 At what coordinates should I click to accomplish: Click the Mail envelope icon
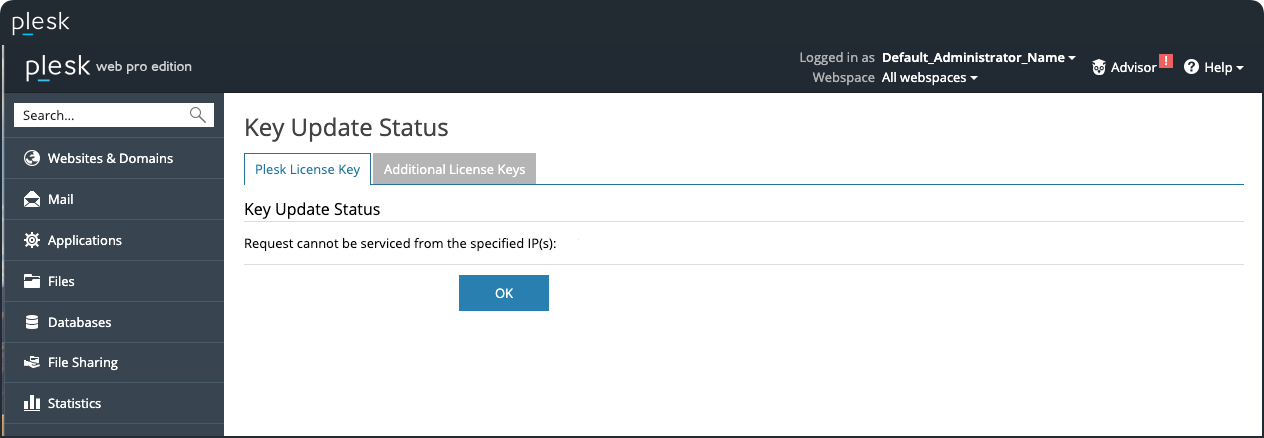[31, 199]
